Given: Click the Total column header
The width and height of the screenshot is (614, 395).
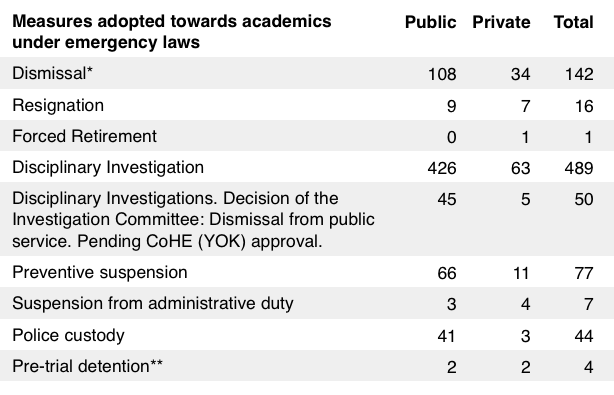Looking at the screenshot, I should [x=574, y=22].
